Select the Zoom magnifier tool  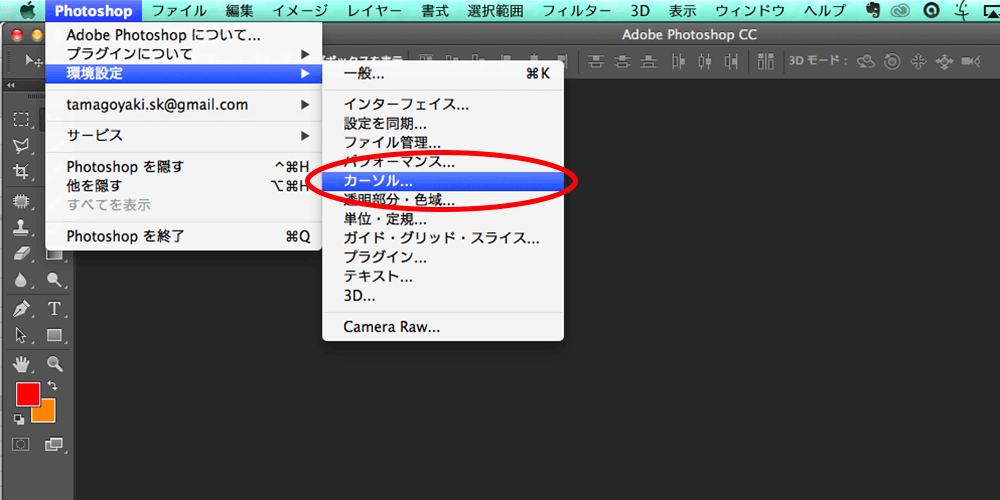(x=55, y=364)
